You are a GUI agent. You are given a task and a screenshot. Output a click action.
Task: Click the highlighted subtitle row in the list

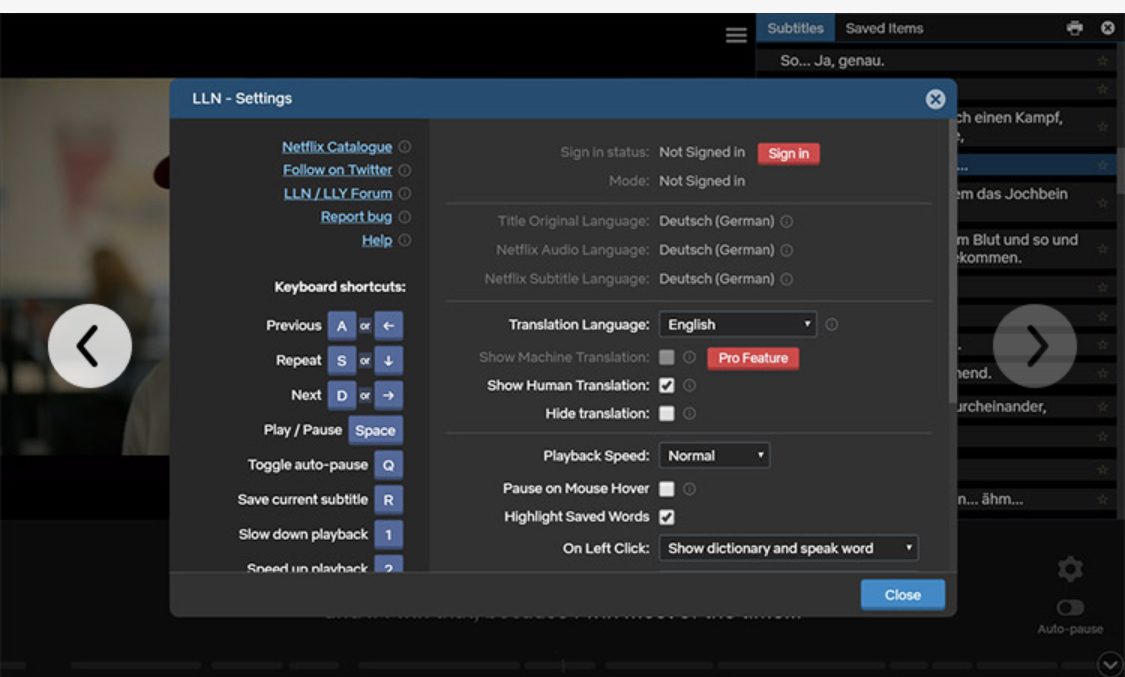pyautogui.click(x=1036, y=165)
